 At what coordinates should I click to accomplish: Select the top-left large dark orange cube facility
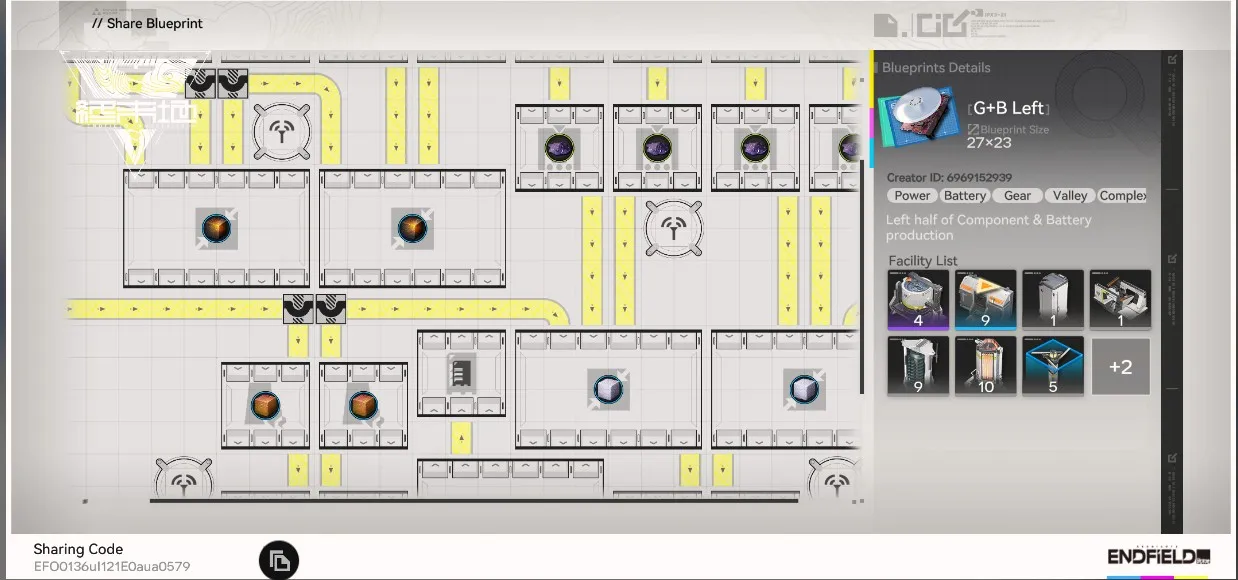216,229
